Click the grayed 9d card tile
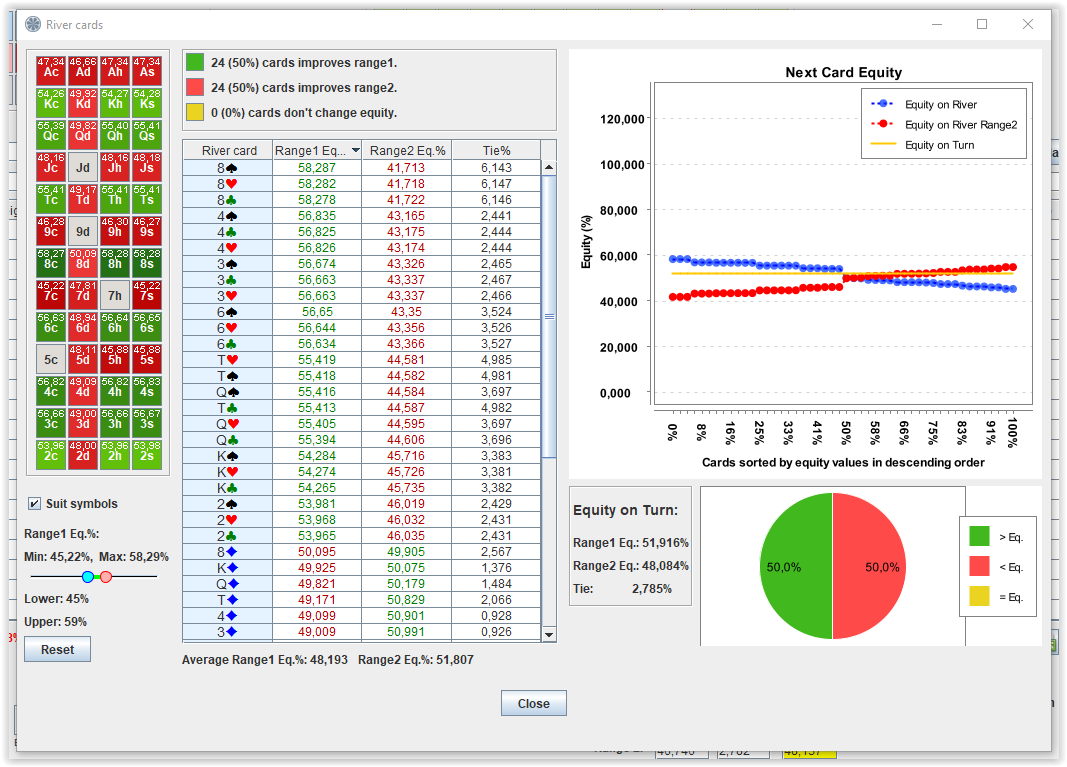This screenshot has width=1067, height=767. (83, 231)
